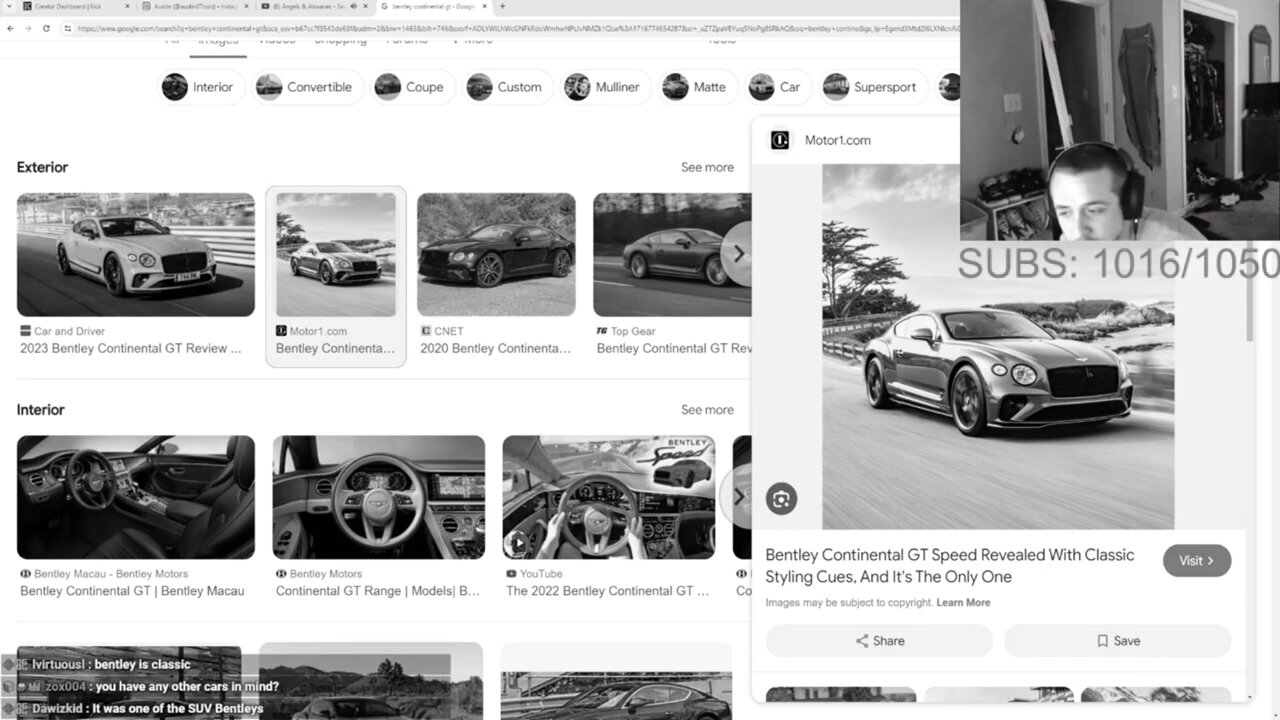
Task: Save the previewed image
Action: tap(1117, 641)
